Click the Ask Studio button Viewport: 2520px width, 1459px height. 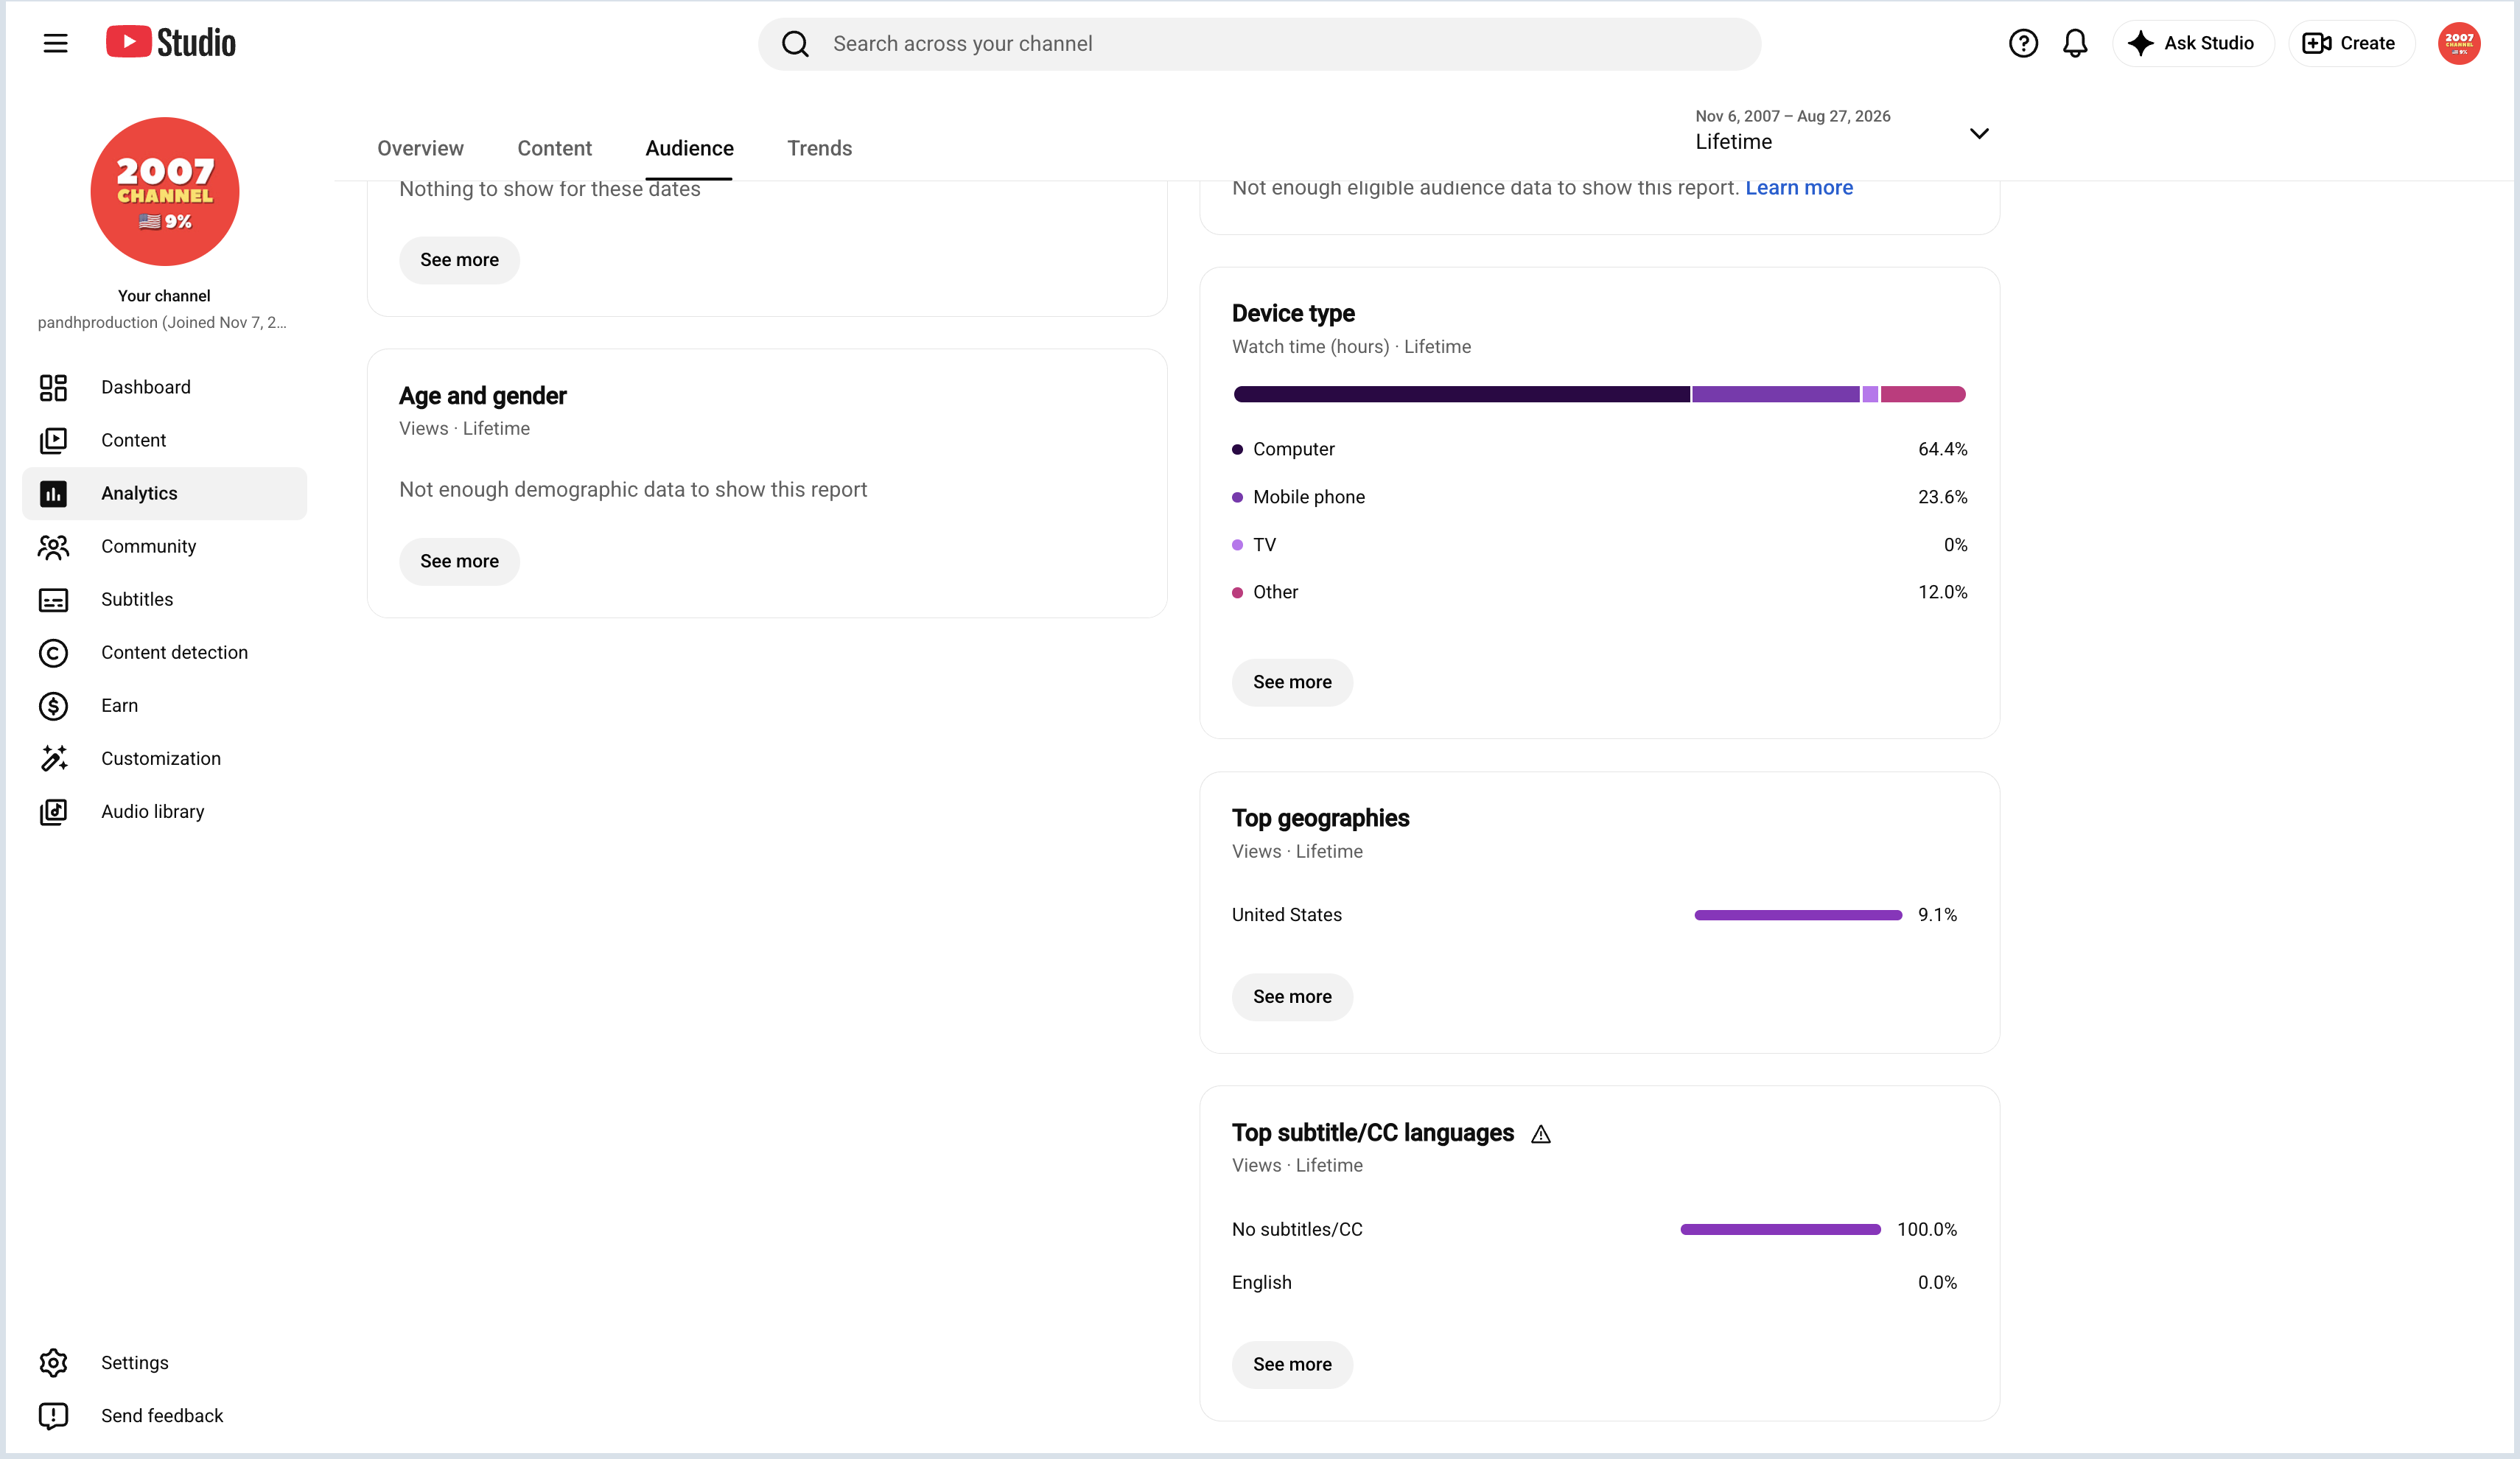pos(2192,43)
